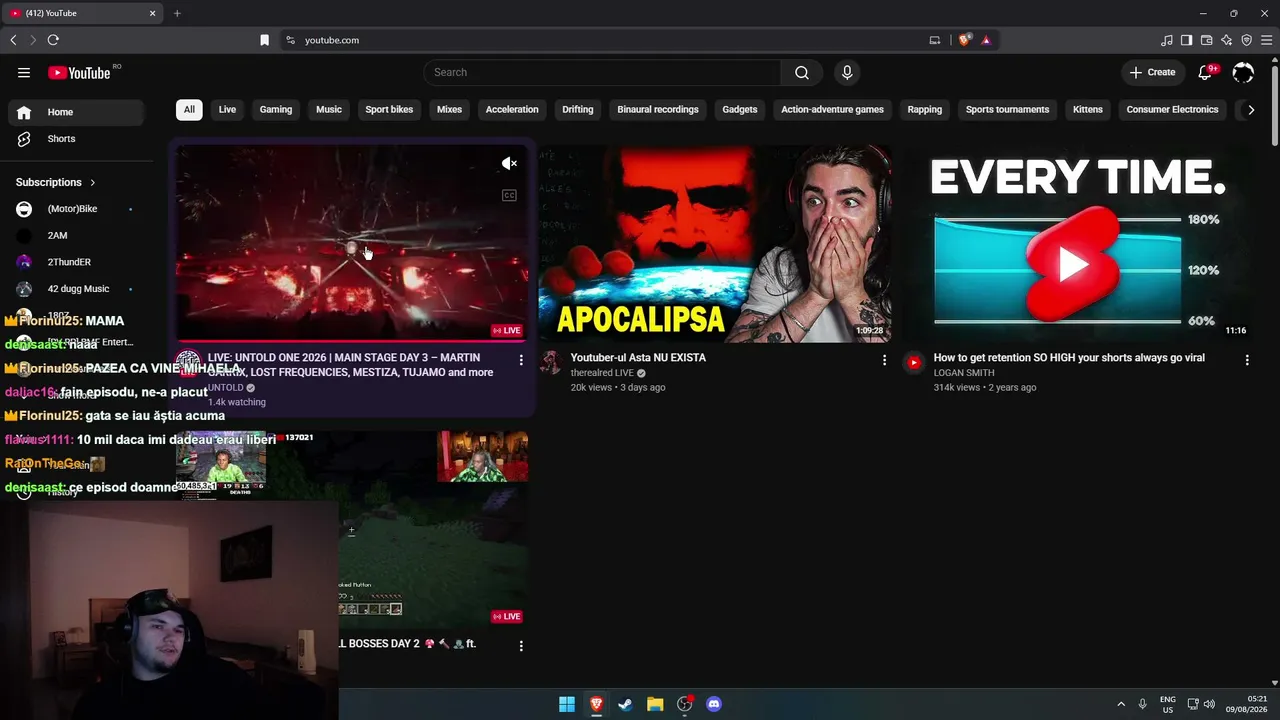This screenshot has width=1280, height=720.
Task: Filter feed by Music
Action: pyautogui.click(x=329, y=109)
